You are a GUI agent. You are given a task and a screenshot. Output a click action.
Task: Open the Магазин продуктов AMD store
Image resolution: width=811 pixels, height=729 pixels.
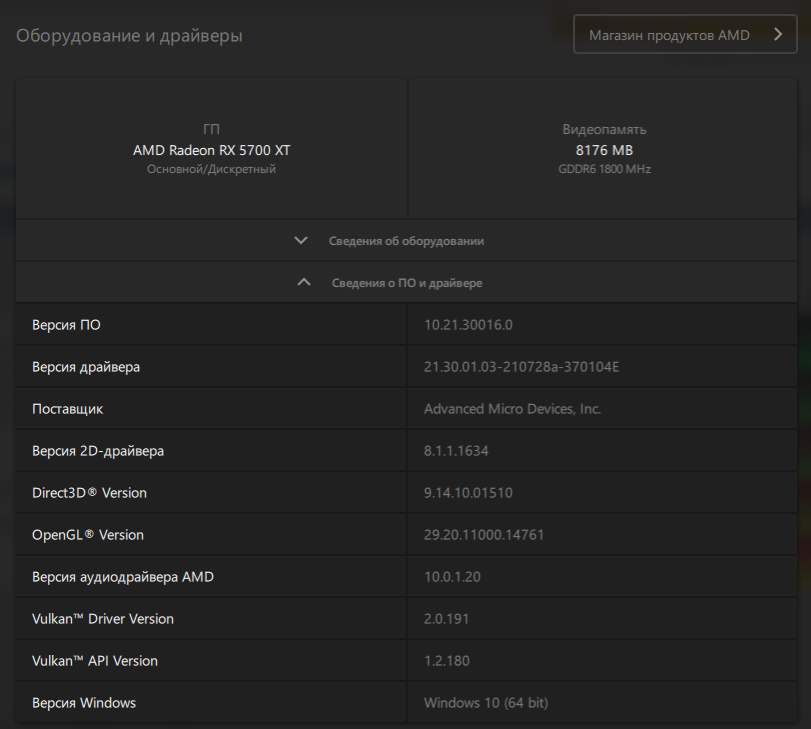point(669,35)
